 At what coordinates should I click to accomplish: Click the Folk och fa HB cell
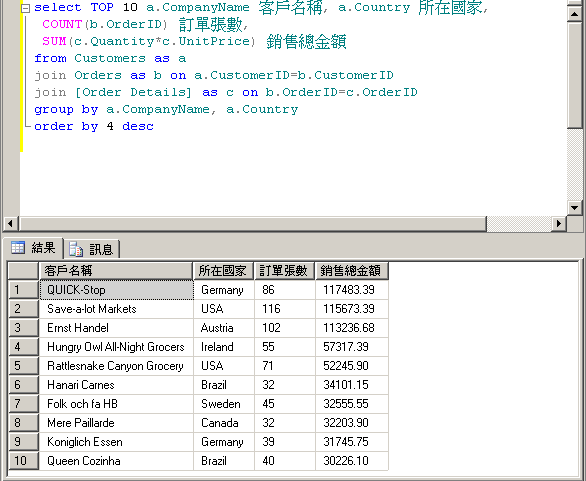tap(116, 404)
